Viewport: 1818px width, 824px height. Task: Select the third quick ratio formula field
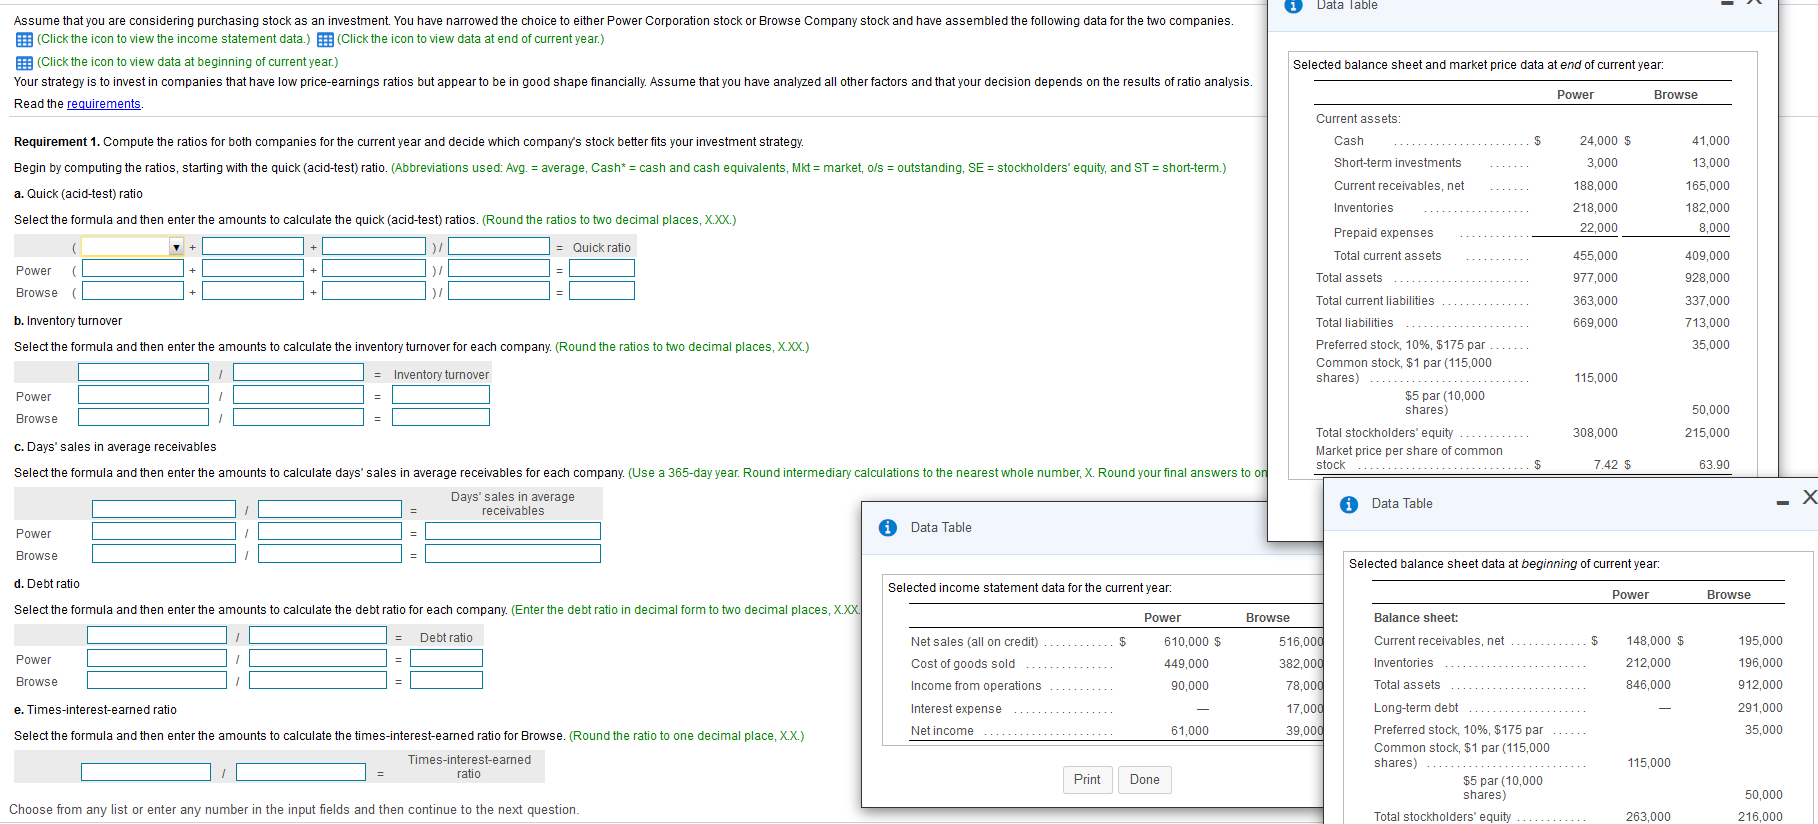(374, 246)
